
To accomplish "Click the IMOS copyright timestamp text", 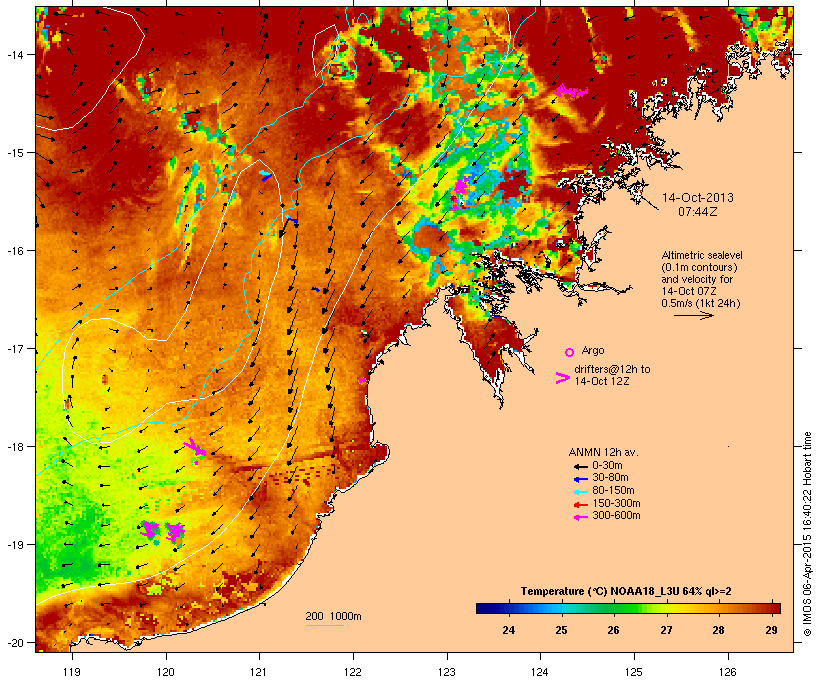I will point(807,534).
